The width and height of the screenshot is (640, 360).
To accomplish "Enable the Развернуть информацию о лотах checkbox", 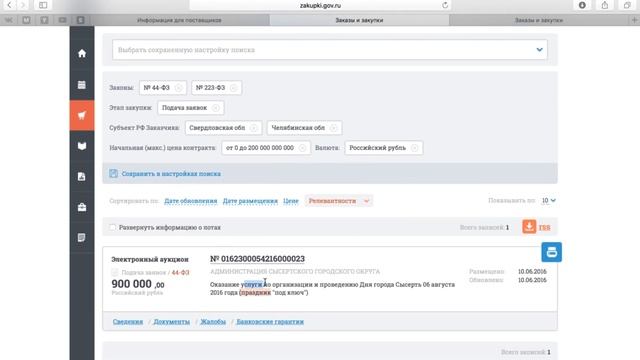I will point(113,227).
